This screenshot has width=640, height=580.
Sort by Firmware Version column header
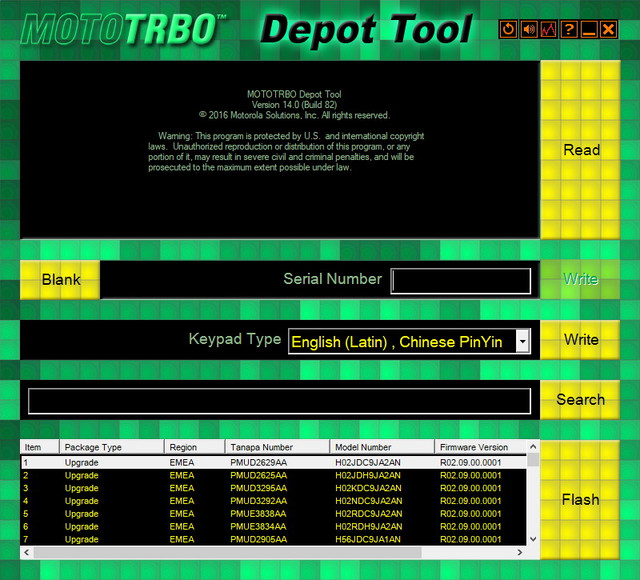point(481,447)
